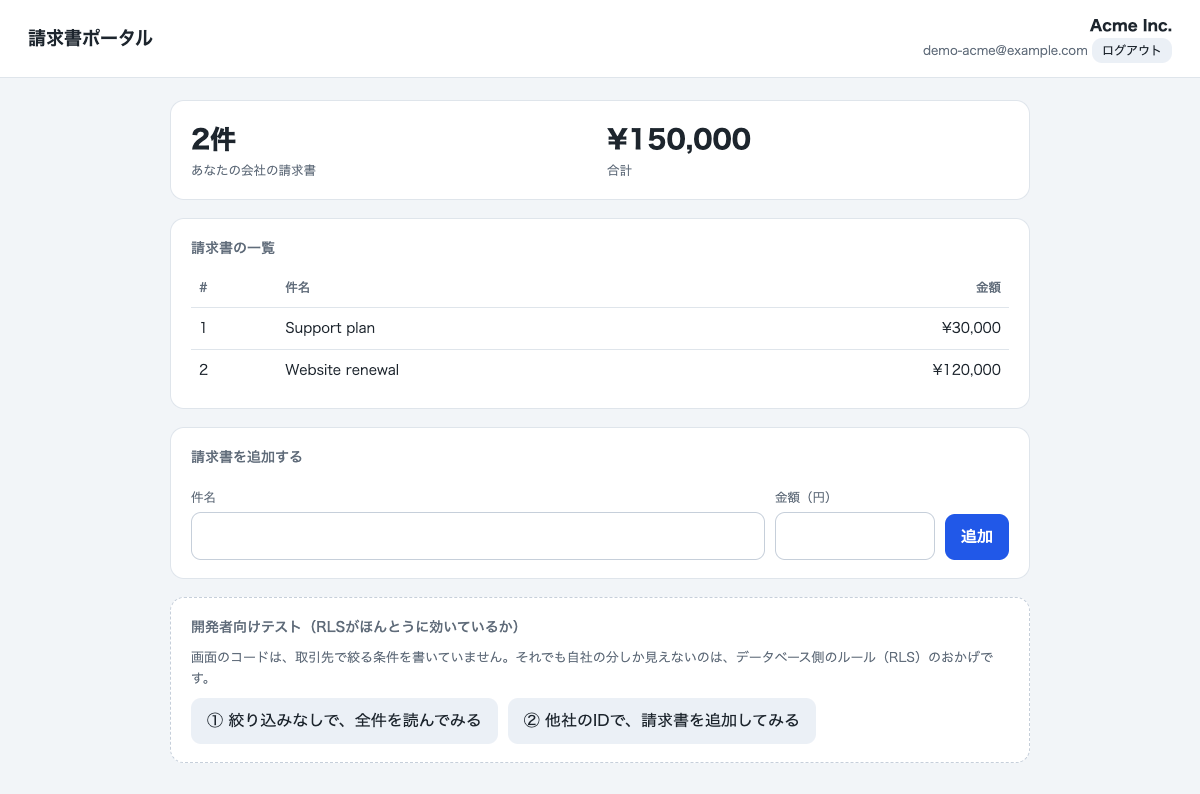Click demo-acme@example.com email text
Viewport: 1200px width, 794px height.
pyautogui.click(x=1005, y=51)
